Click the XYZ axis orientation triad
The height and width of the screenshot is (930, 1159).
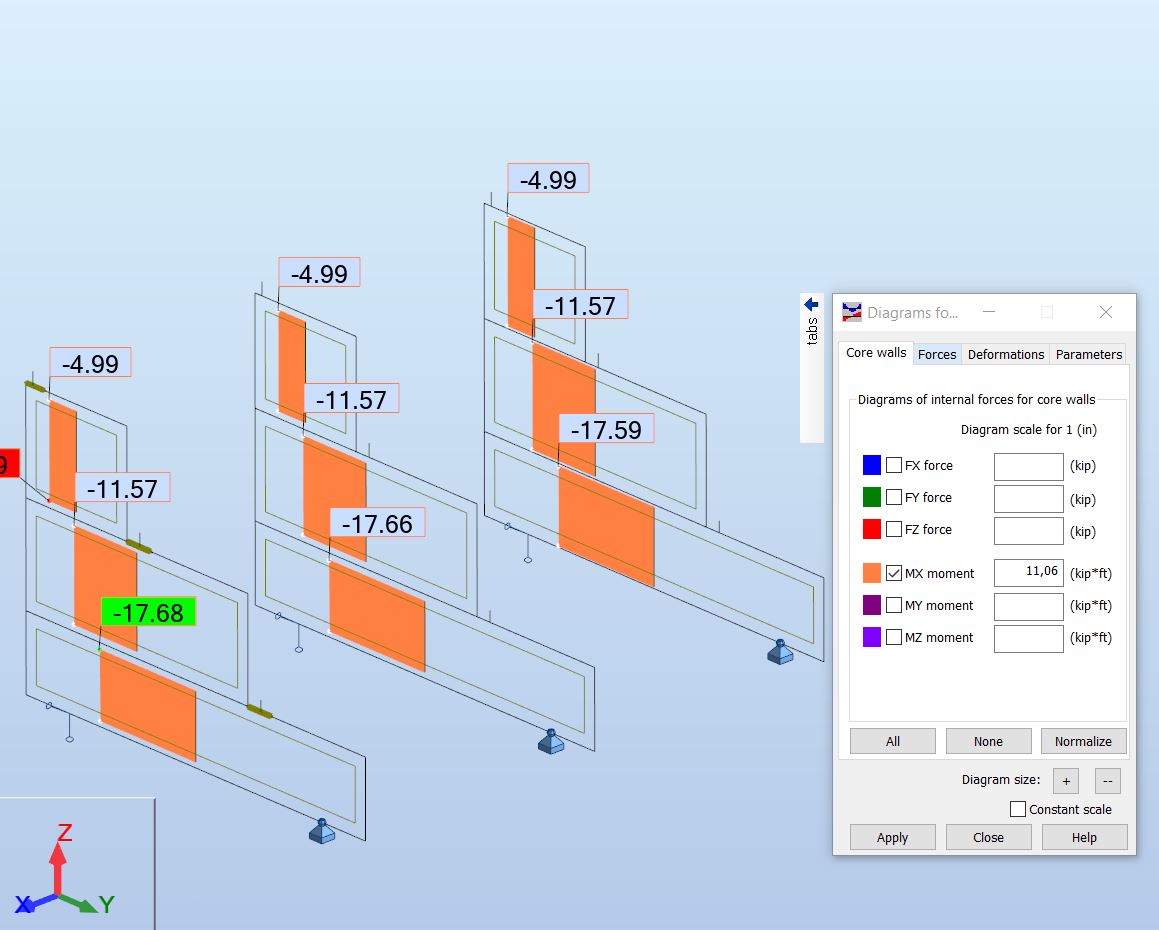tap(65, 871)
